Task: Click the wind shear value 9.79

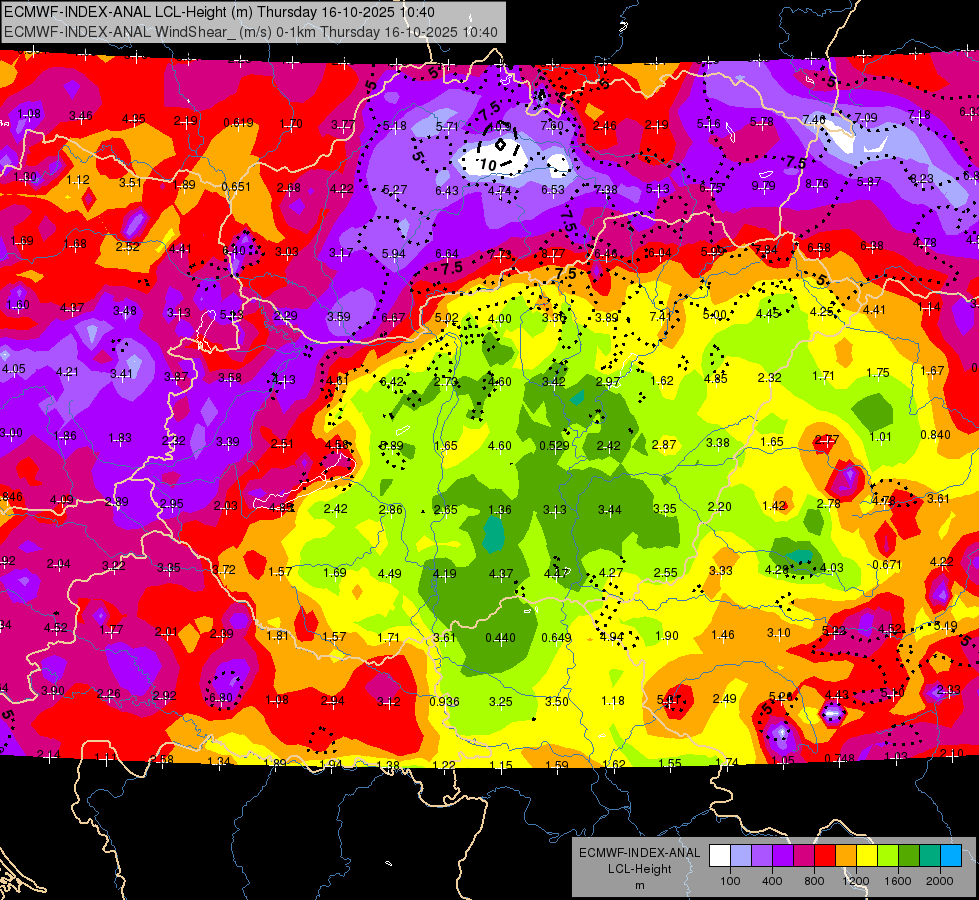Action: click(763, 185)
